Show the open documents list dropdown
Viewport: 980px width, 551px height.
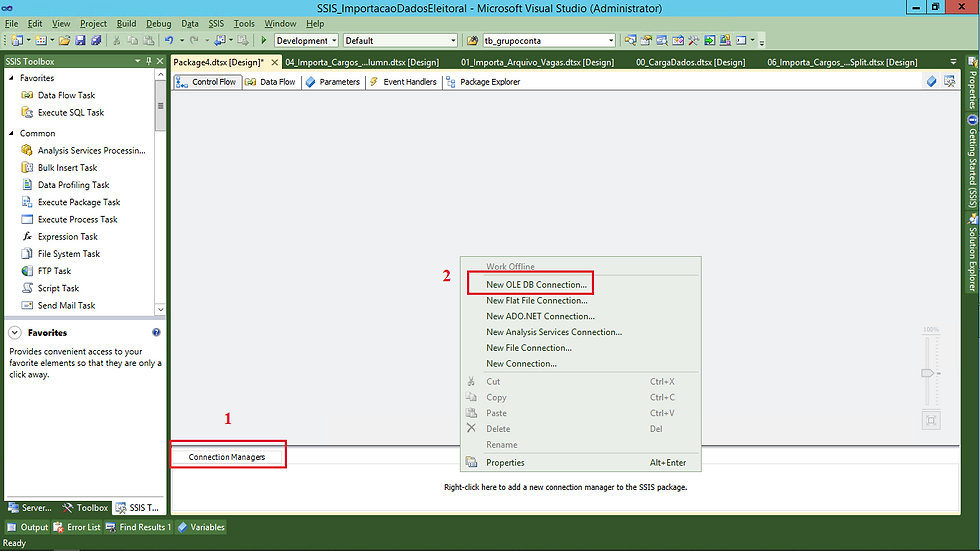(953, 62)
